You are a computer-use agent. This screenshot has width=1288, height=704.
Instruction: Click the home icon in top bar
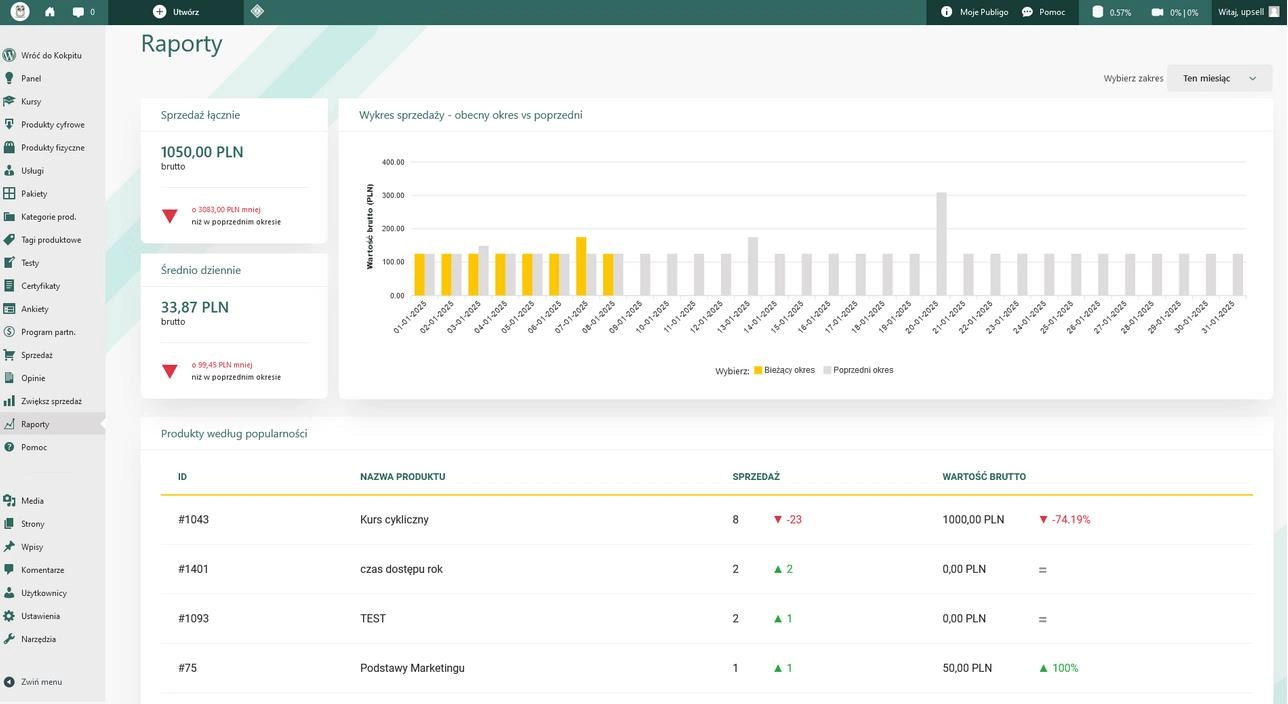(x=50, y=12)
